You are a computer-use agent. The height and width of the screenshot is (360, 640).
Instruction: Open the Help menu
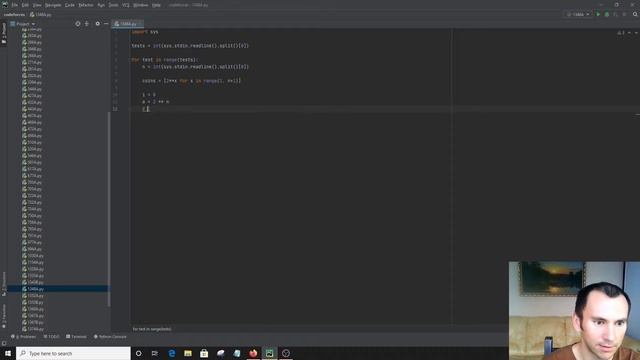point(156,5)
